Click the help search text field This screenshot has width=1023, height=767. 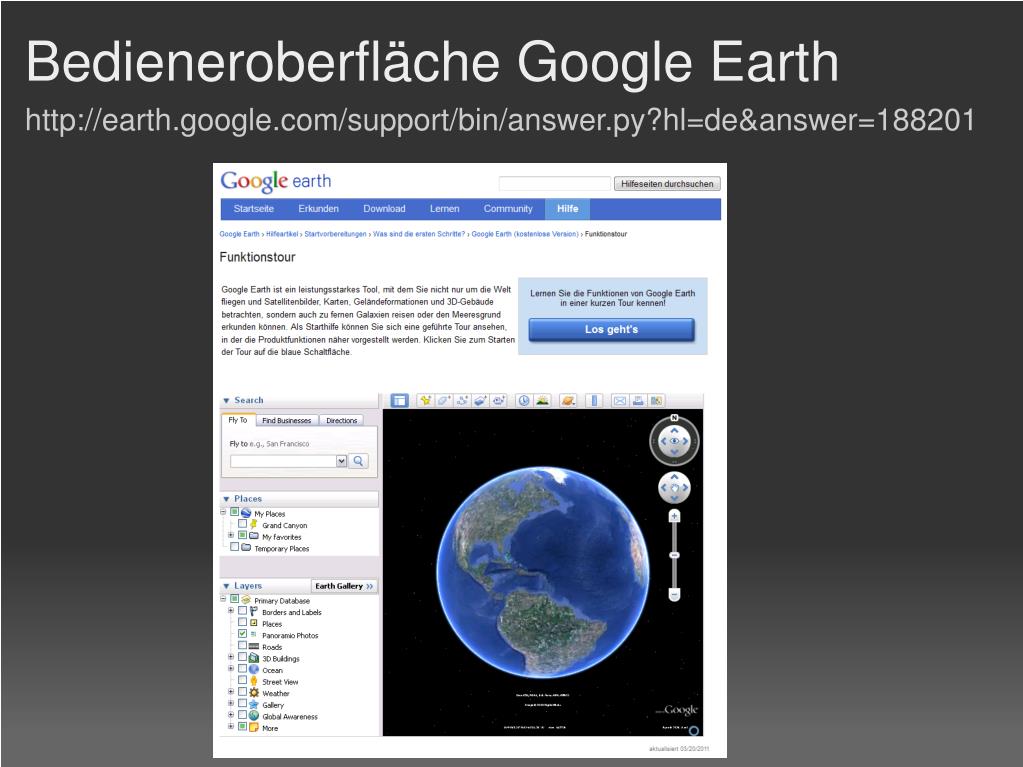coord(555,184)
